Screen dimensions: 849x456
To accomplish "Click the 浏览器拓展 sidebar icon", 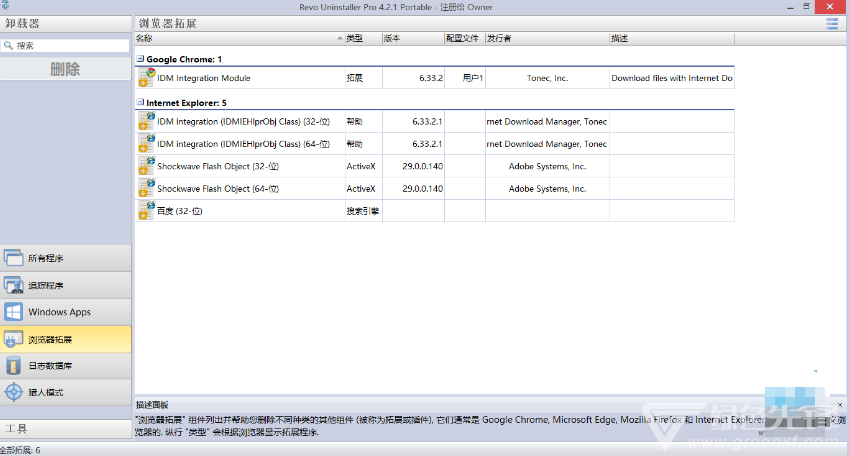I will click(x=14, y=340).
